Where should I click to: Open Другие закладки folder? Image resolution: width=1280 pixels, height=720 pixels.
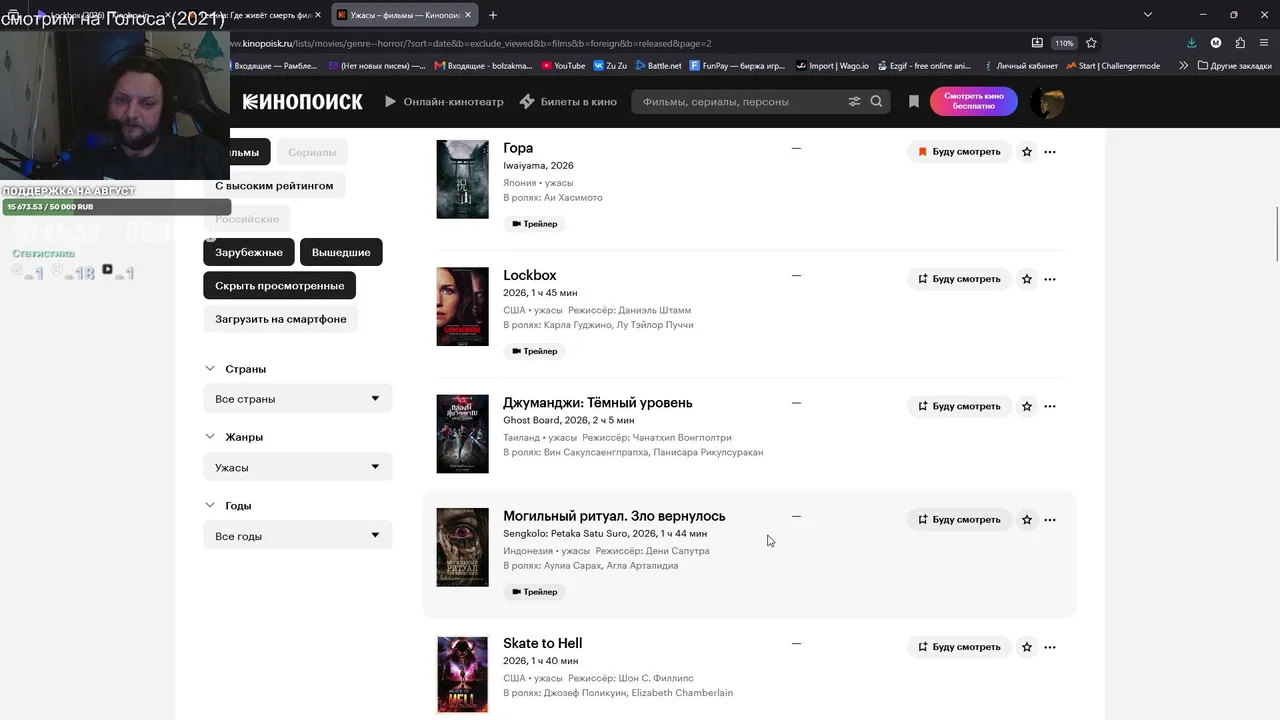pos(1234,66)
